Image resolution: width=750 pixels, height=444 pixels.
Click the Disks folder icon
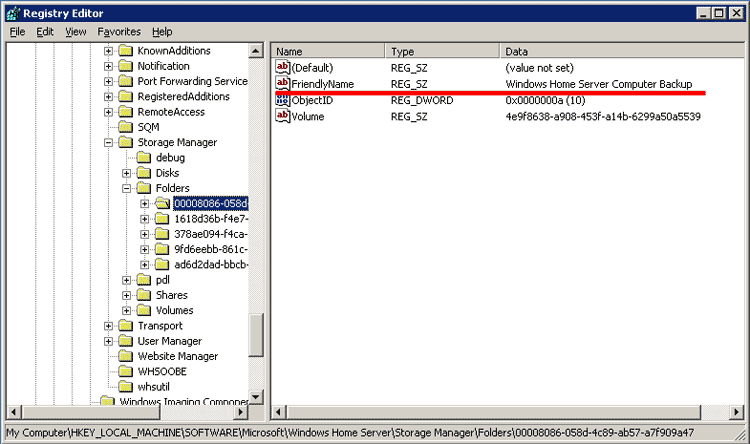click(x=144, y=173)
